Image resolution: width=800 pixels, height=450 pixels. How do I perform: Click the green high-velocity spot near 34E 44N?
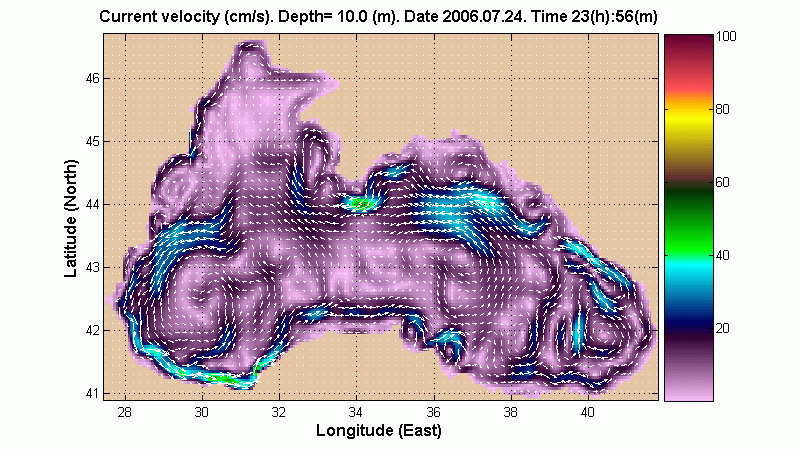point(361,205)
